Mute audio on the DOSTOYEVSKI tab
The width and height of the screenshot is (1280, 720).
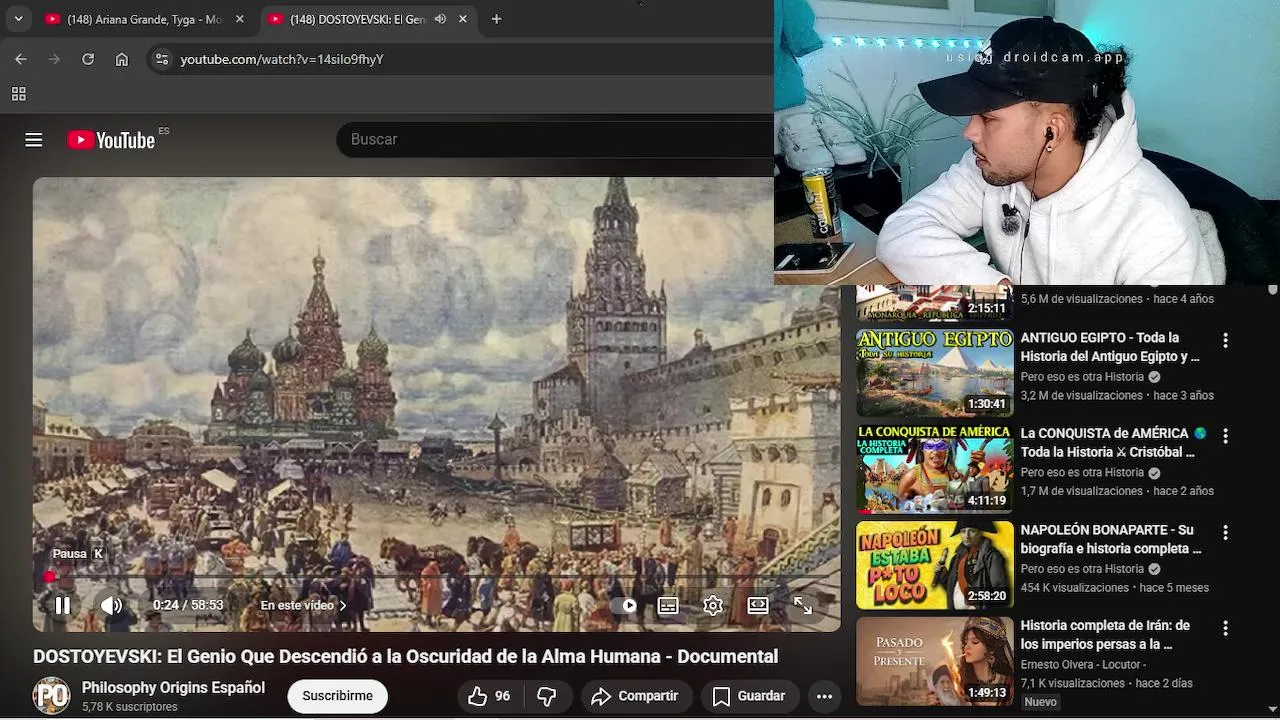pyautogui.click(x=440, y=19)
